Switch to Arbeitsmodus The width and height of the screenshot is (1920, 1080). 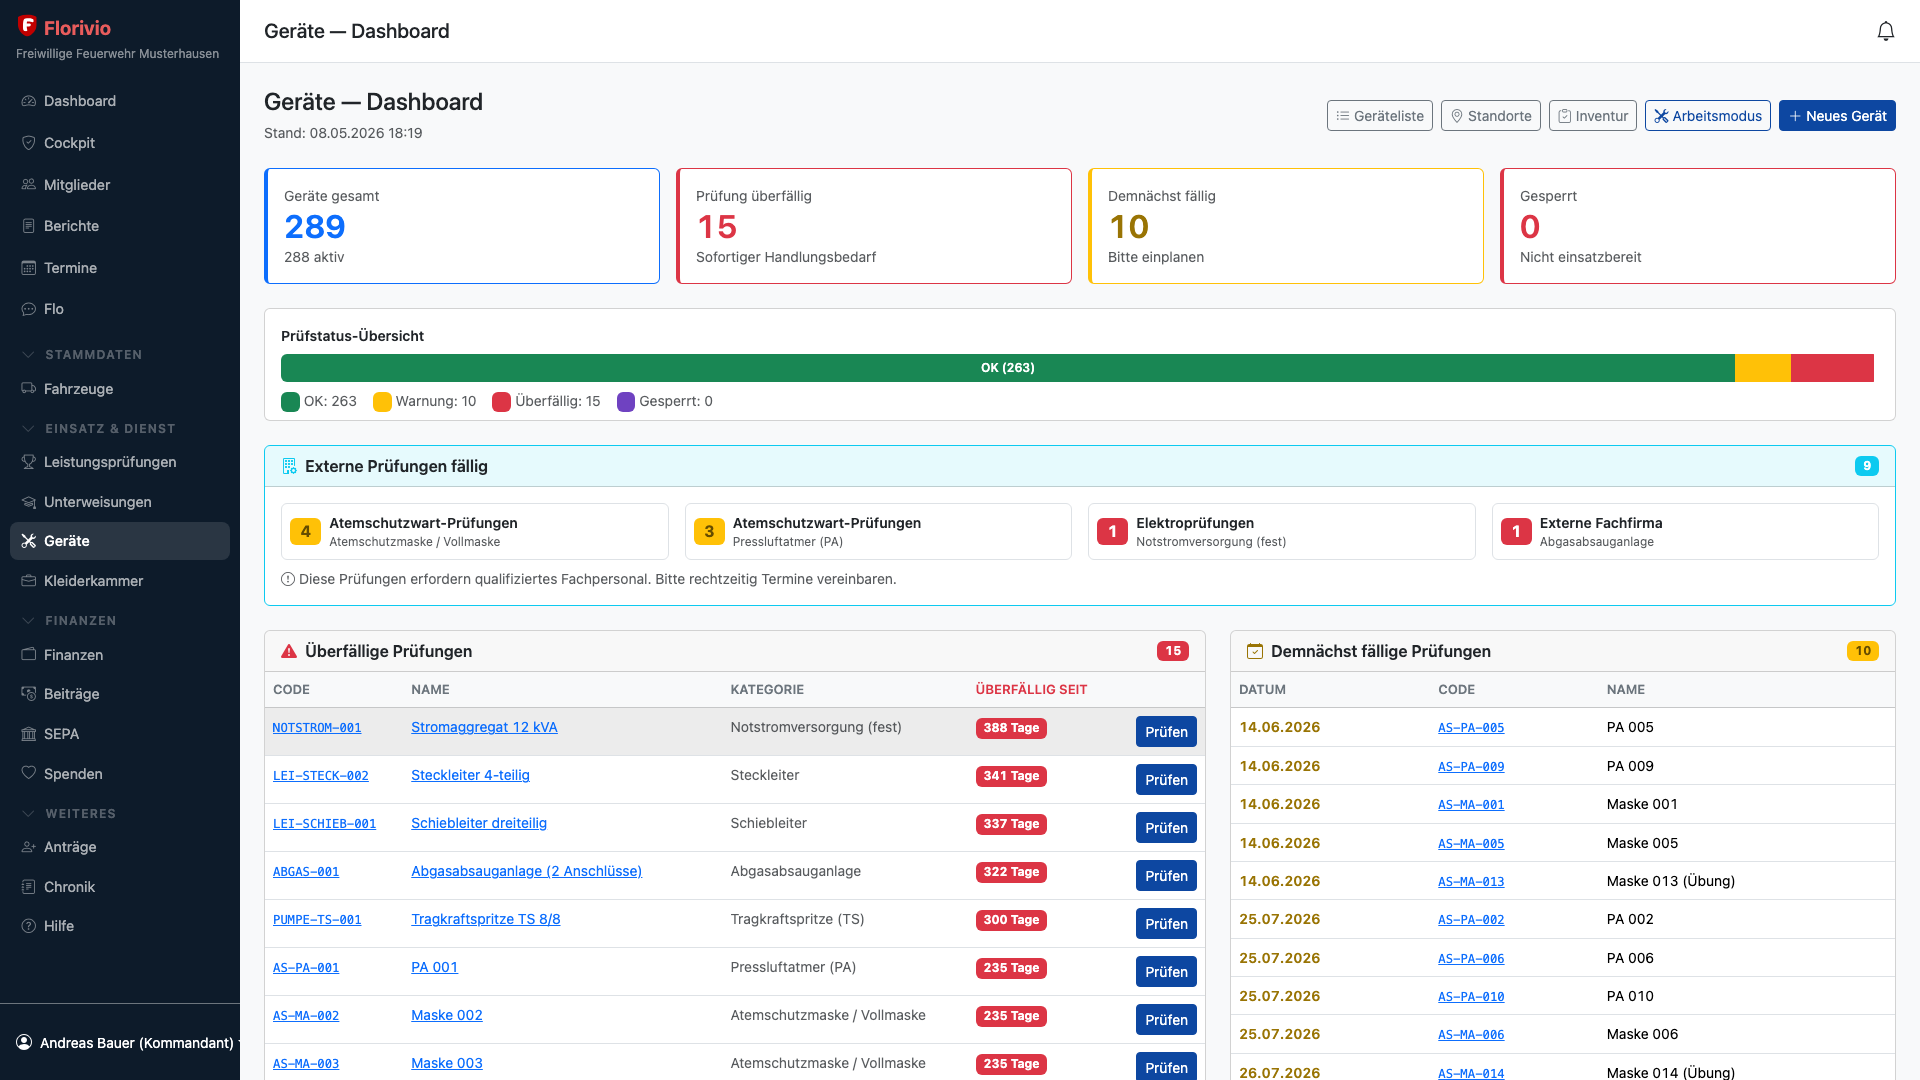(x=1707, y=116)
